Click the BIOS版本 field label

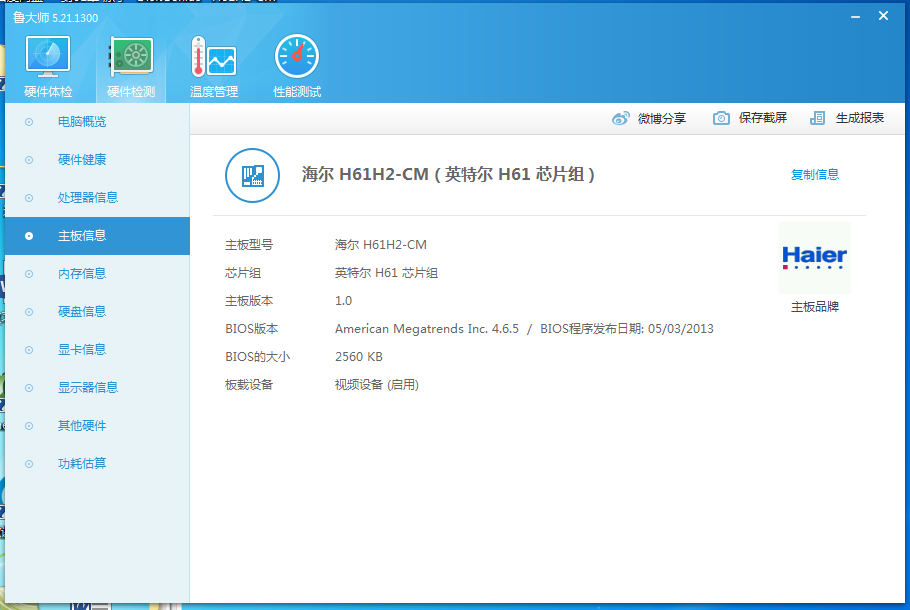(x=252, y=329)
